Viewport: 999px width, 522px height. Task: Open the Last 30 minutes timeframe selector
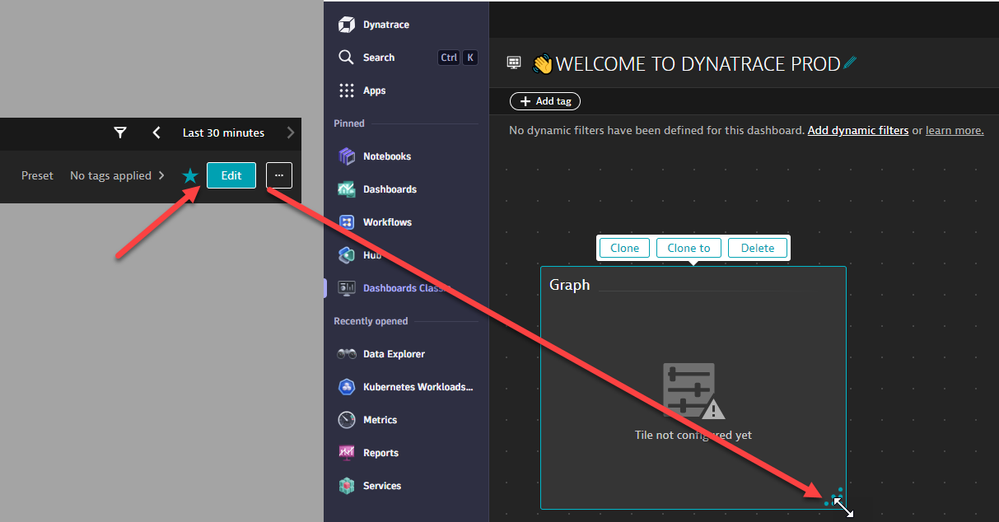[224, 133]
